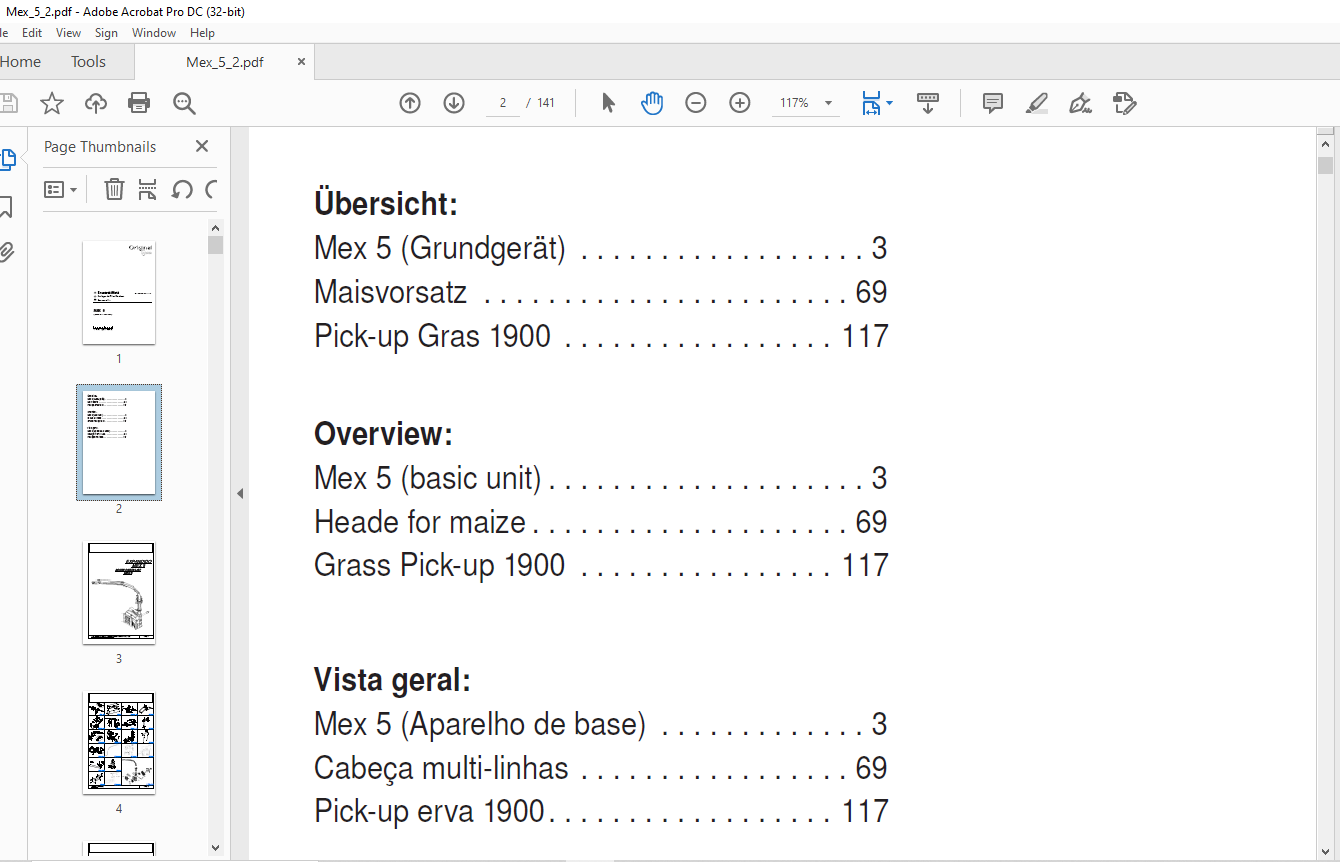Open the find text magnifier icon
Screen dimensions: 1340x862
point(184,103)
